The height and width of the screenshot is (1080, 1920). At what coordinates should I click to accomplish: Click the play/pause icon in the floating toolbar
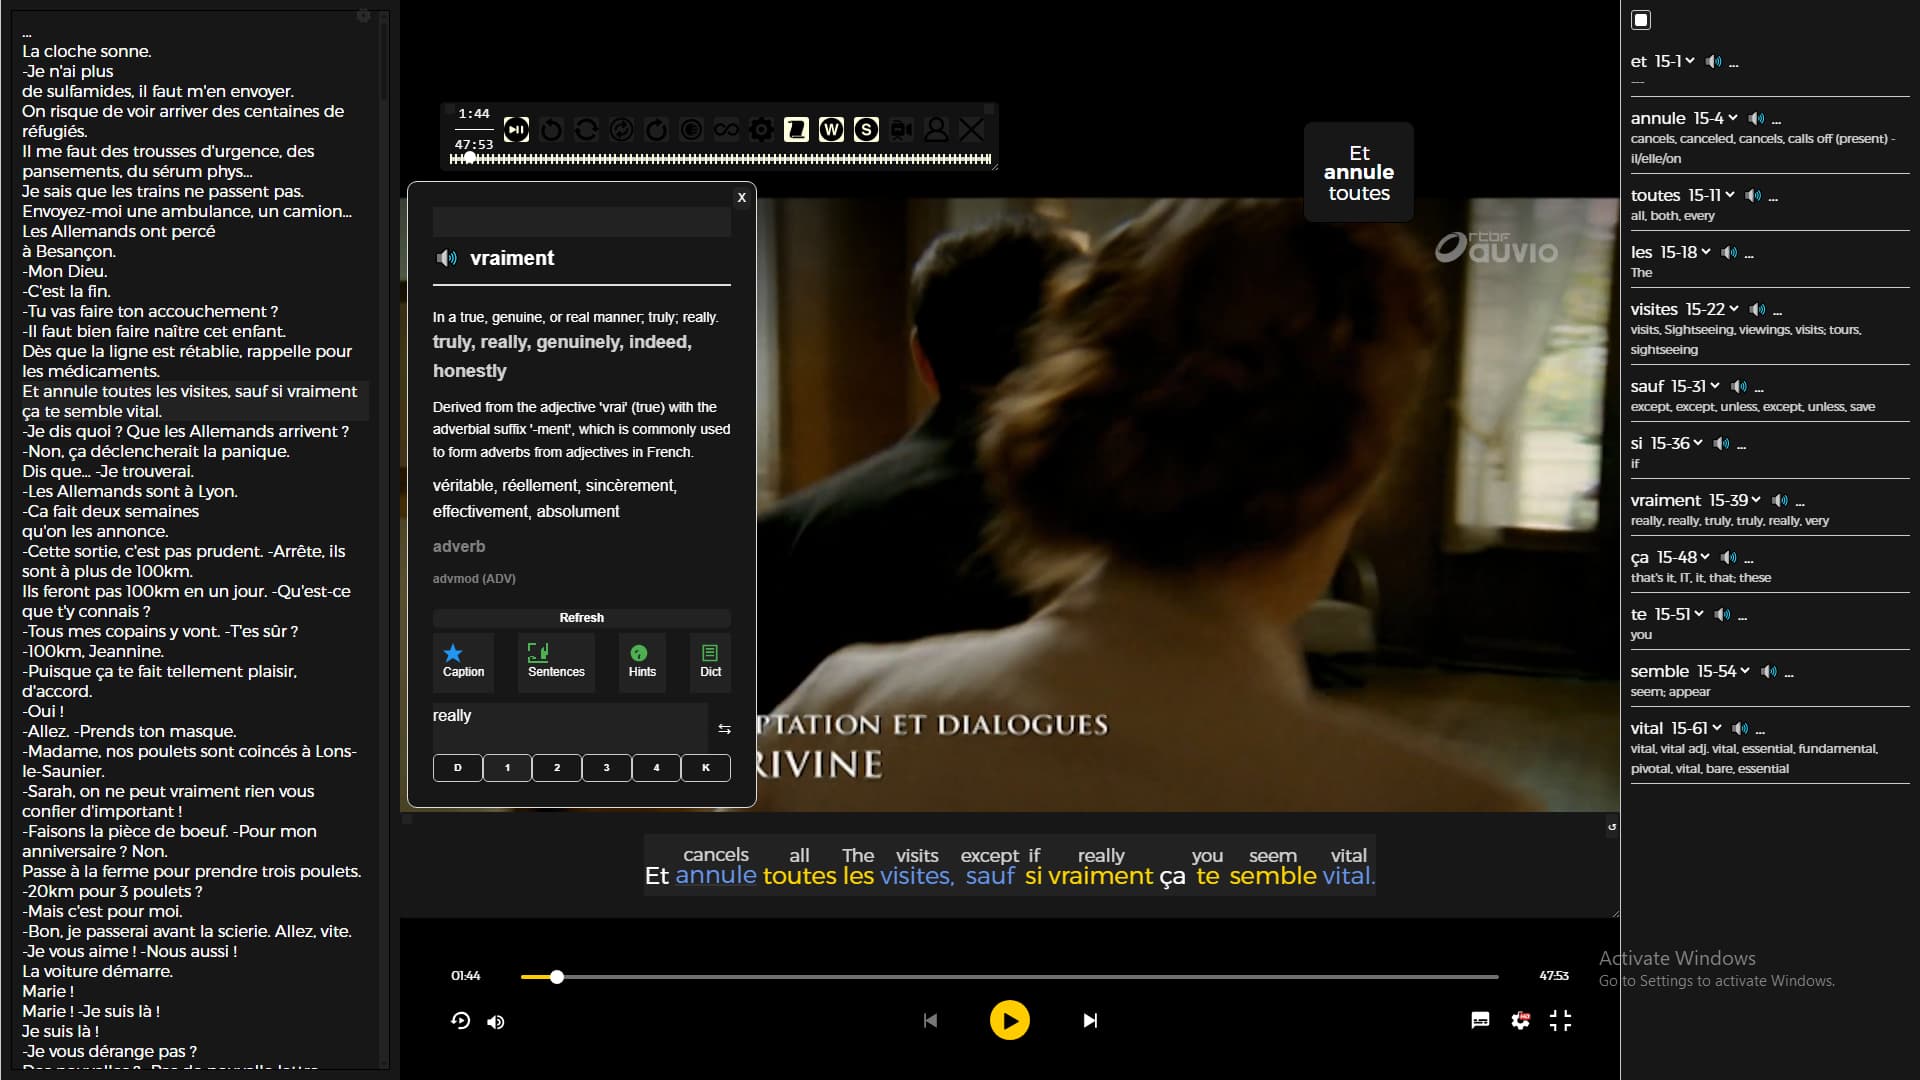(516, 130)
